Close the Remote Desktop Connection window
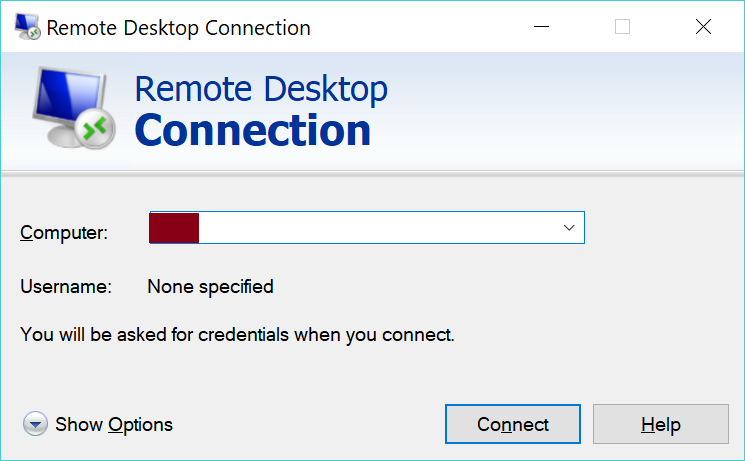Viewport: 745px width, 461px height. [703, 27]
